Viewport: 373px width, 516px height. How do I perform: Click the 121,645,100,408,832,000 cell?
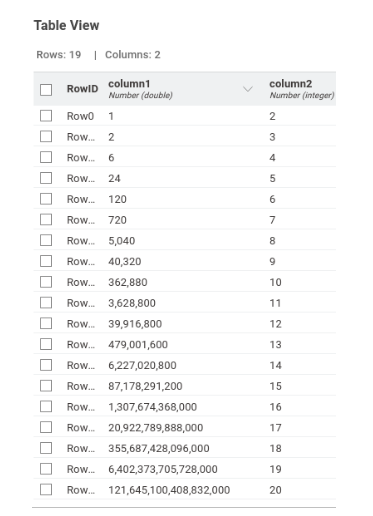coord(169,490)
